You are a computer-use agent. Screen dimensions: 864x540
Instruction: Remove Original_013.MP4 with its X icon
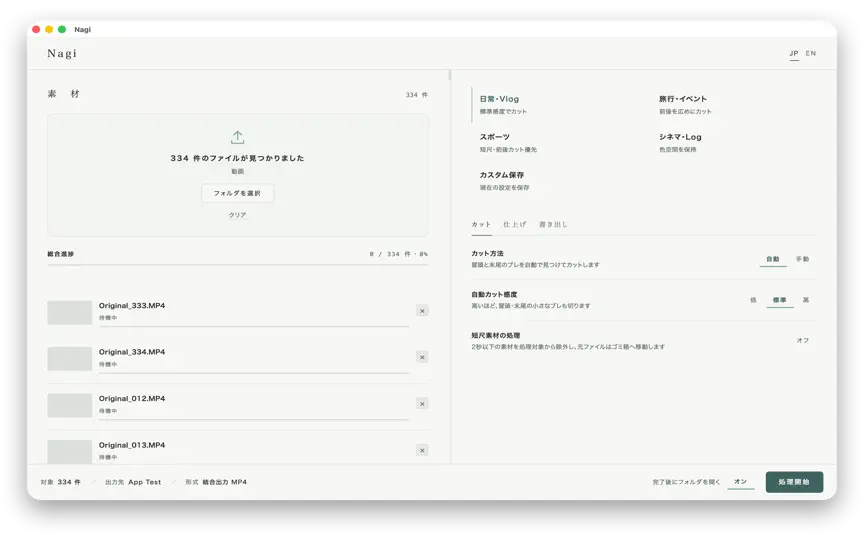422,450
